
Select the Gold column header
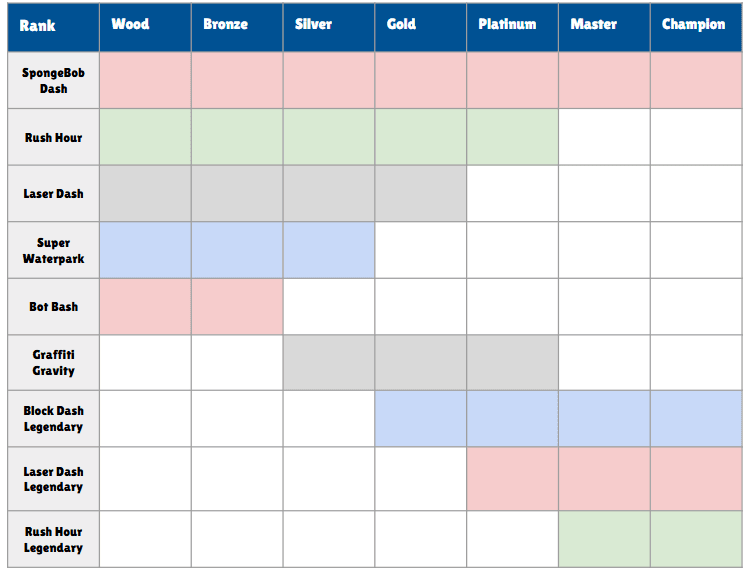coord(421,27)
